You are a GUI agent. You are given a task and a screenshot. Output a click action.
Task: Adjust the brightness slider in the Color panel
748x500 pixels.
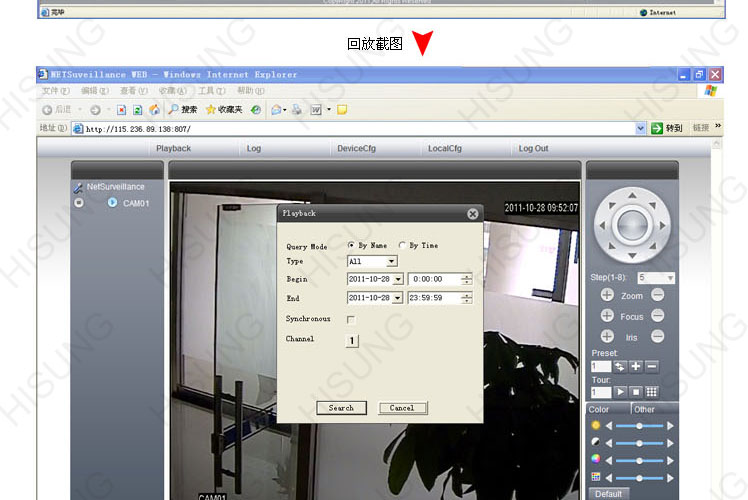[x=639, y=425]
